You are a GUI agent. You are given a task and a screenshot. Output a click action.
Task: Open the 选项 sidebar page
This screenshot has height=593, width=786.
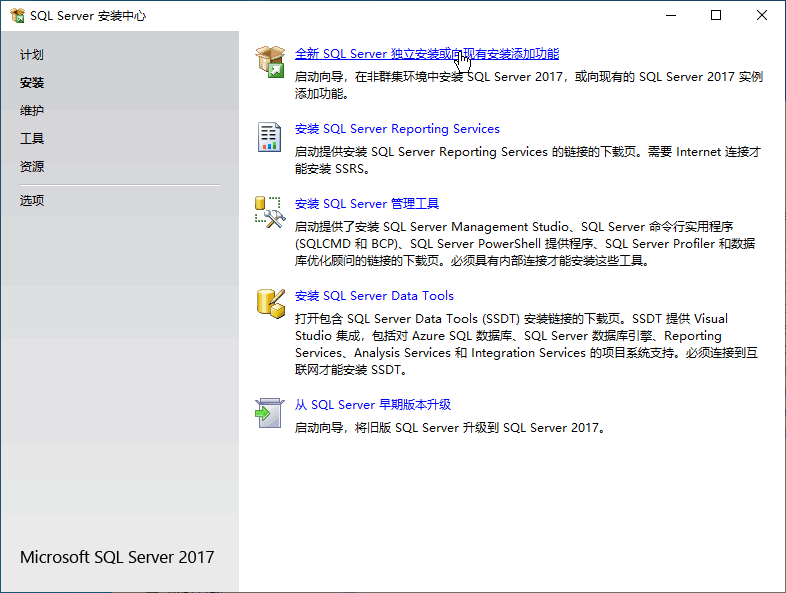pos(32,201)
